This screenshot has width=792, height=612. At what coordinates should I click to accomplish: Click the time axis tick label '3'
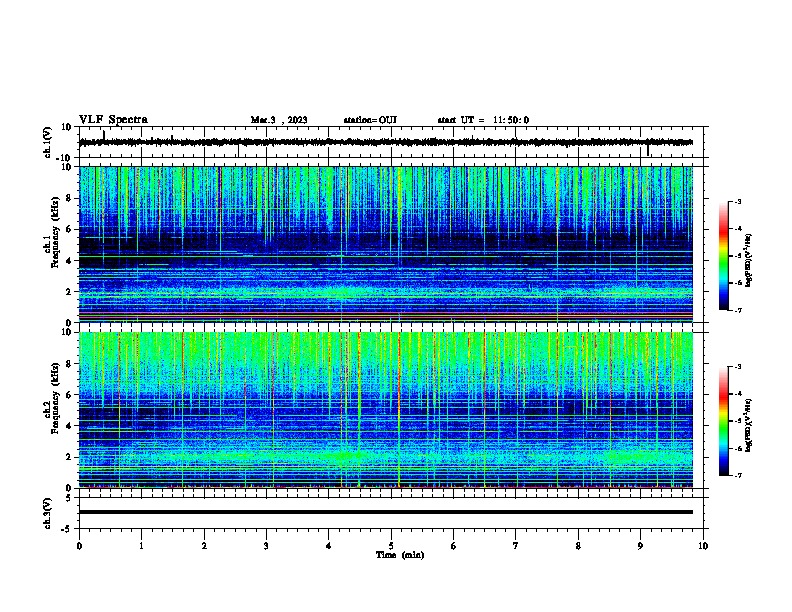[266, 546]
